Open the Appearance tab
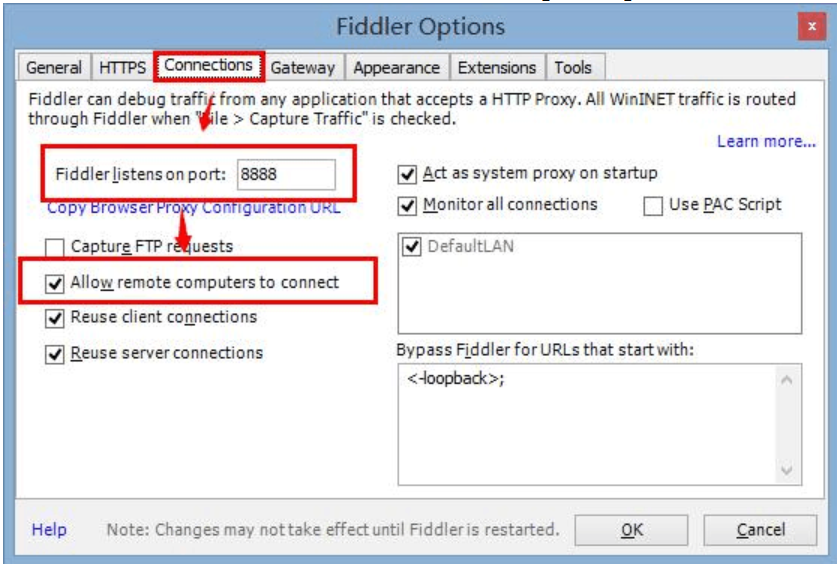 (396, 68)
